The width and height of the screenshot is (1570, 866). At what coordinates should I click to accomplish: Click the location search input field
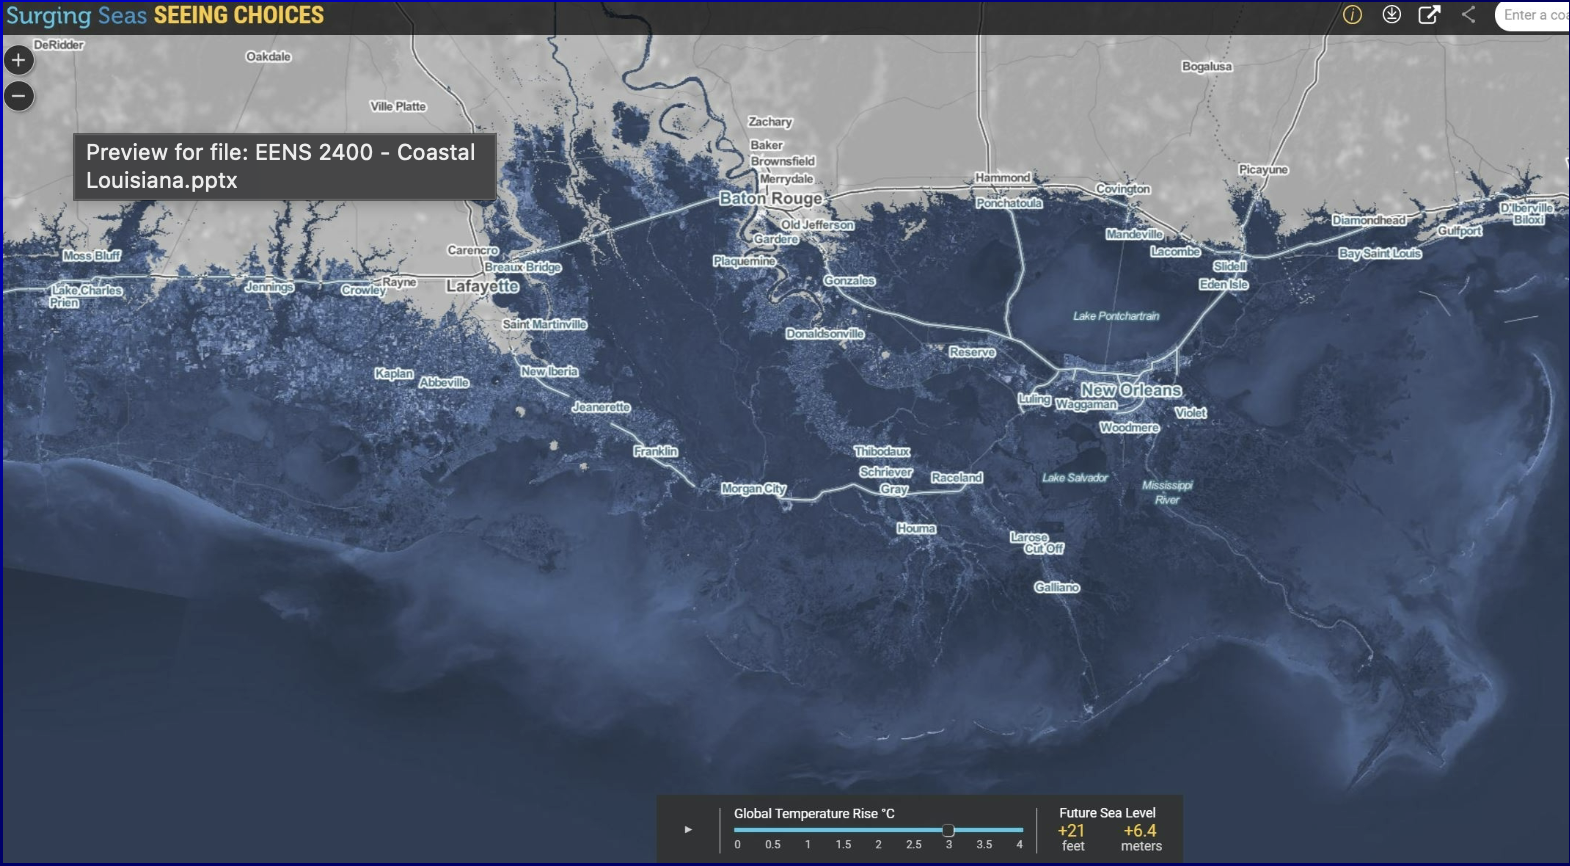tap(1534, 15)
